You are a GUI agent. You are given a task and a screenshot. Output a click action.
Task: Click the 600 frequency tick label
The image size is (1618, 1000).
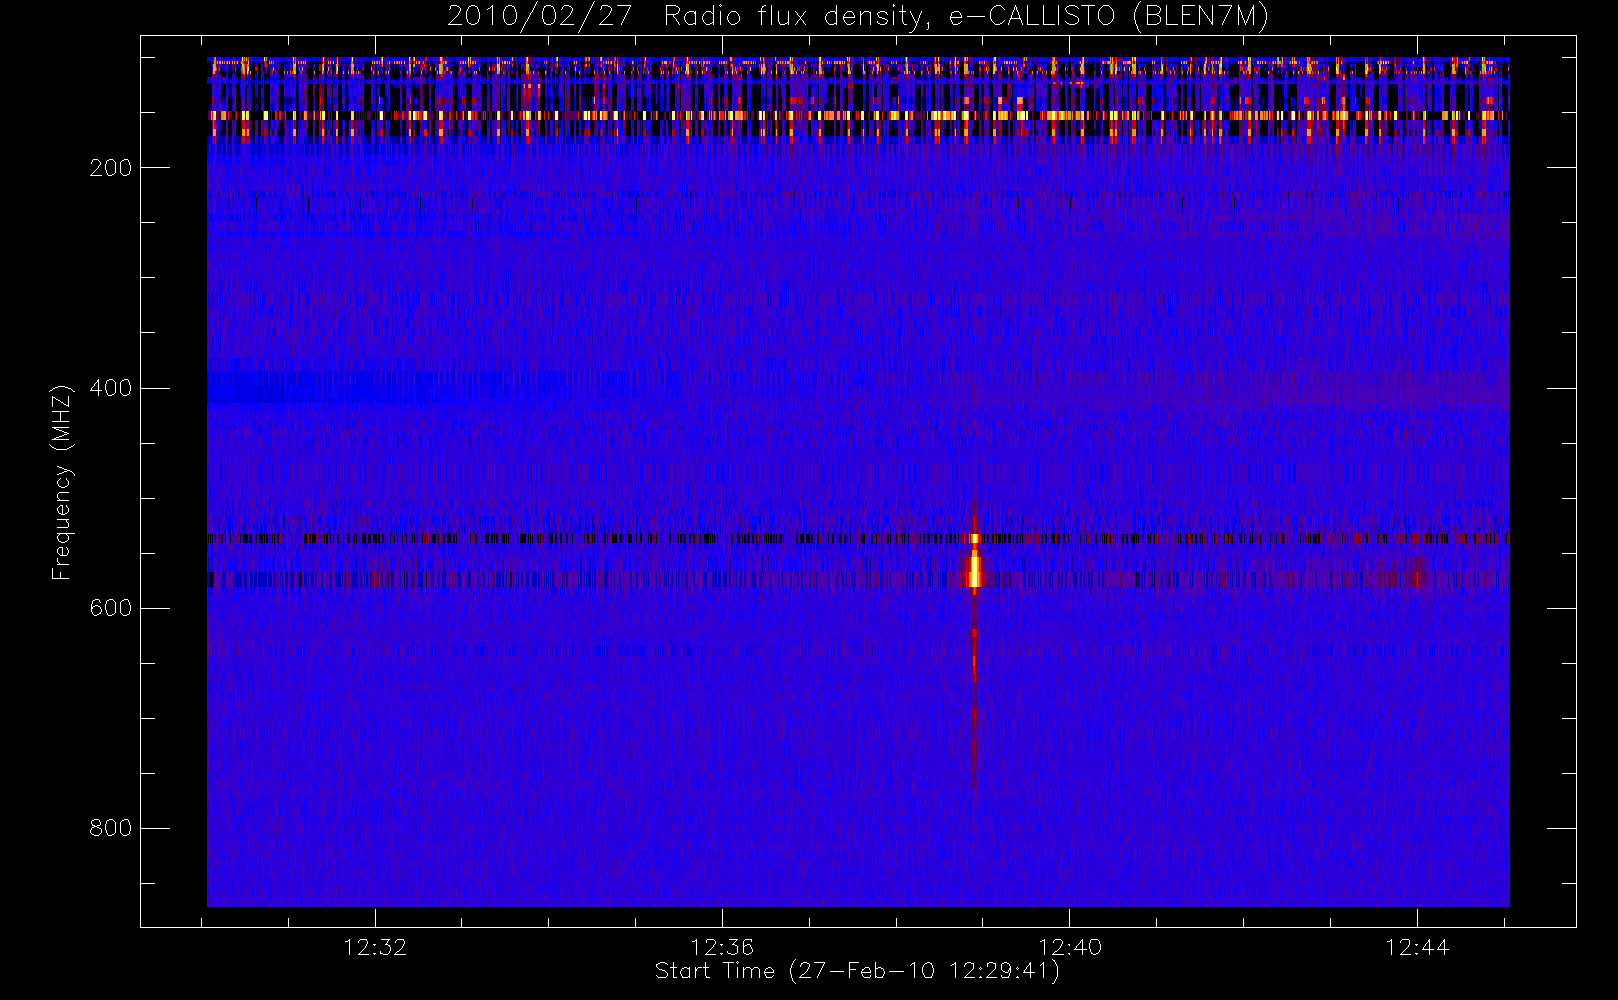[x=110, y=608]
